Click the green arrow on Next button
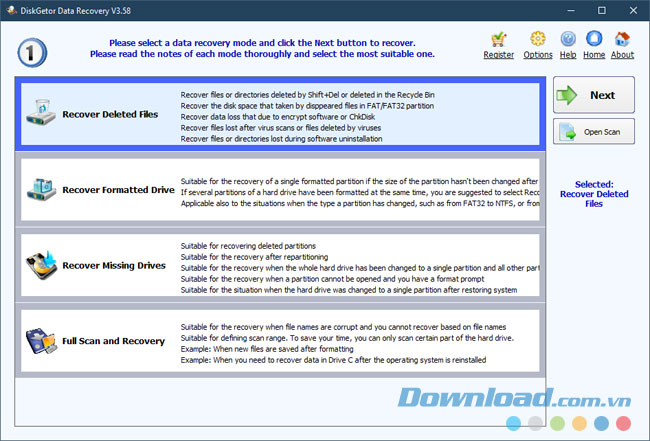The image size is (650, 441). (567, 95)
